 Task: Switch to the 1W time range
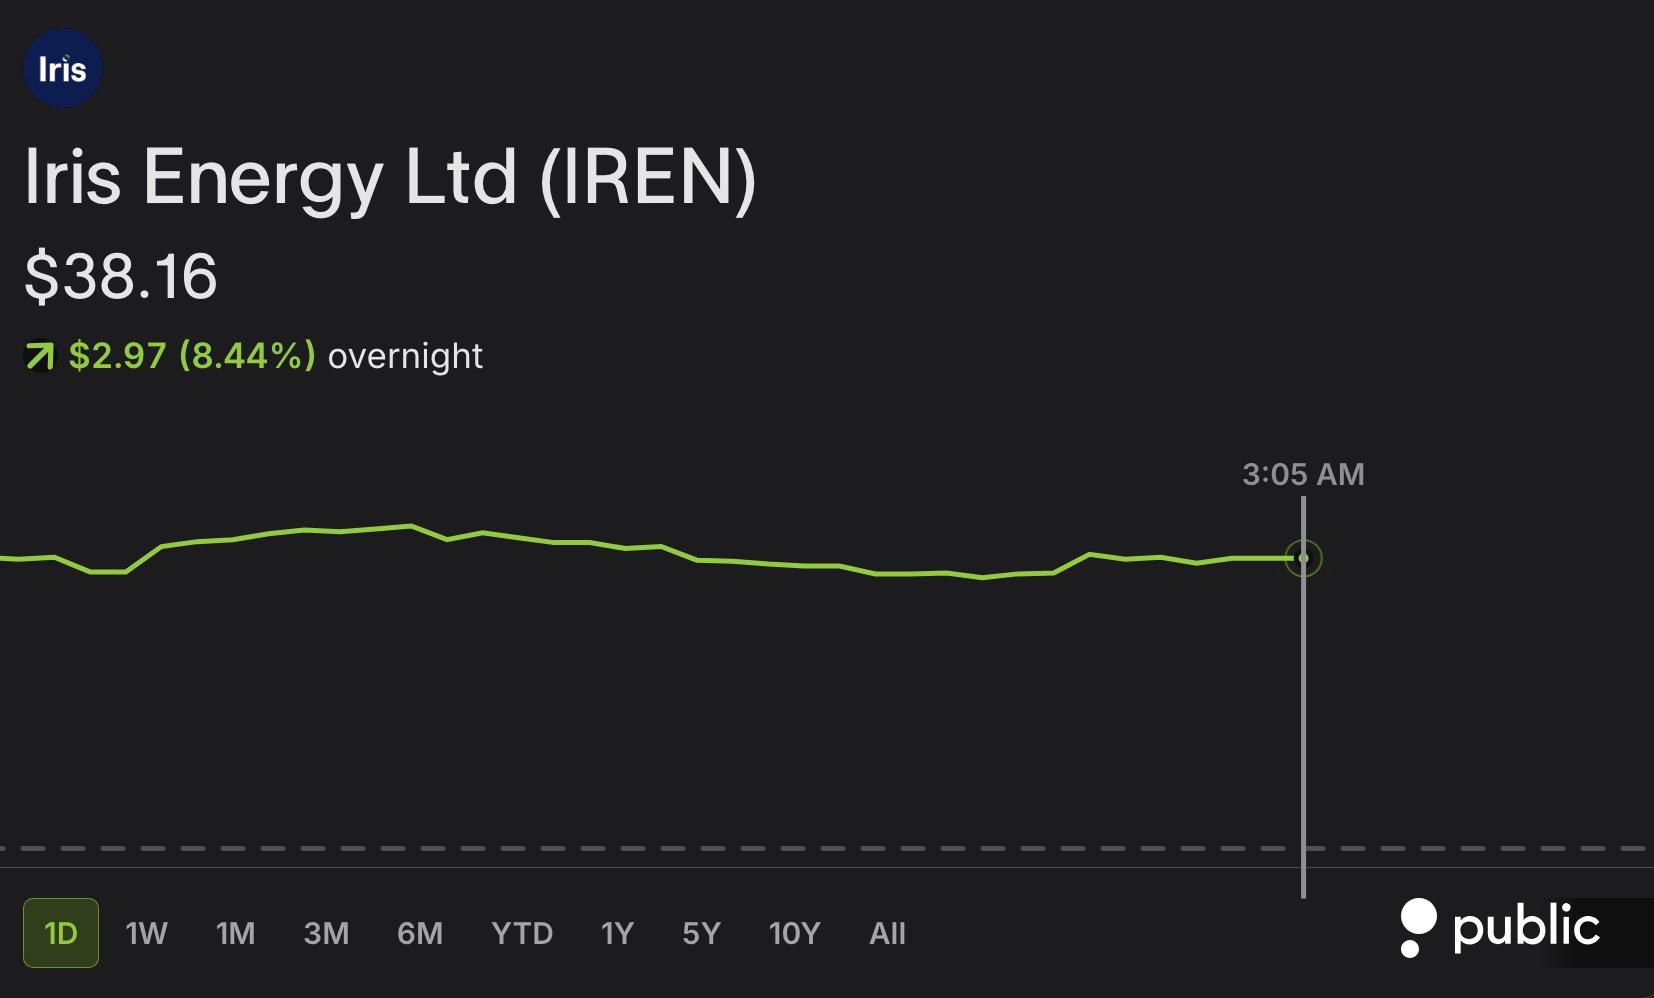click(x=146, y=933)
